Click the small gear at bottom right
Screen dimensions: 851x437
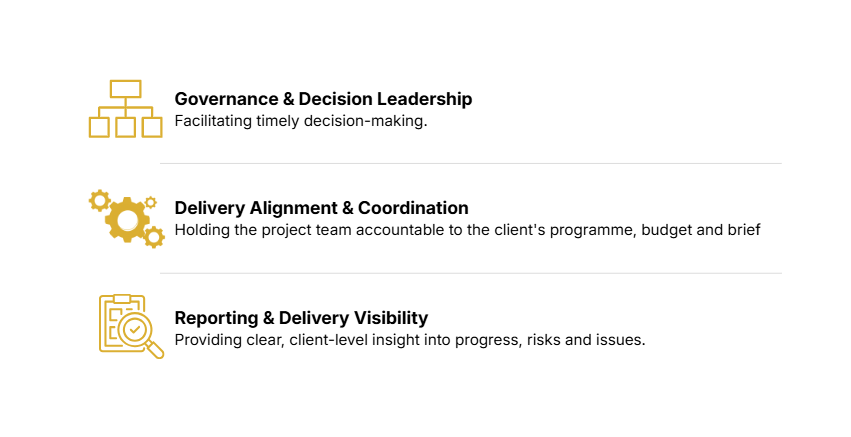[x=154, y=237]
